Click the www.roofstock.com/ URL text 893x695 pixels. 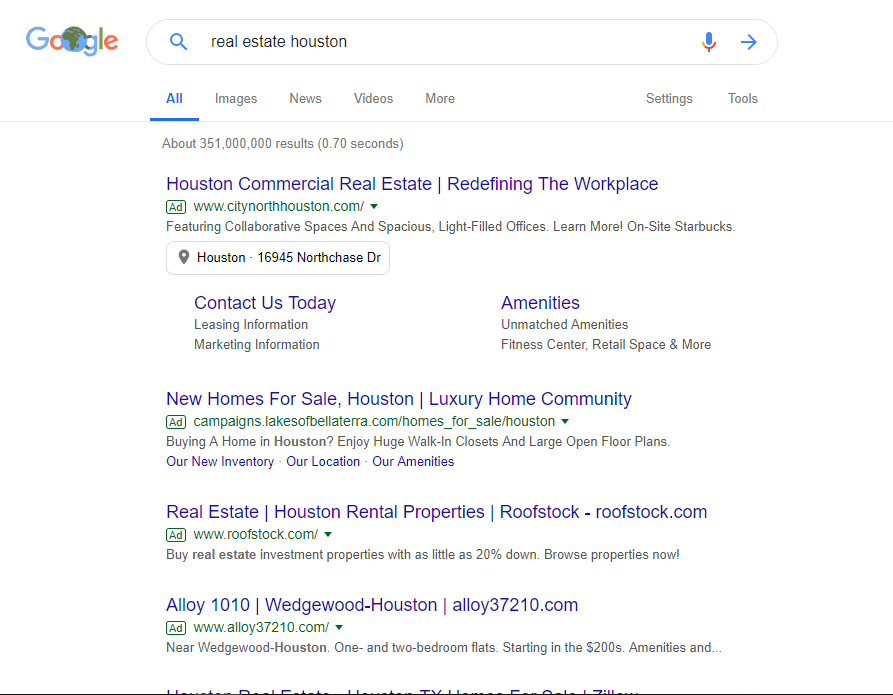256,534
